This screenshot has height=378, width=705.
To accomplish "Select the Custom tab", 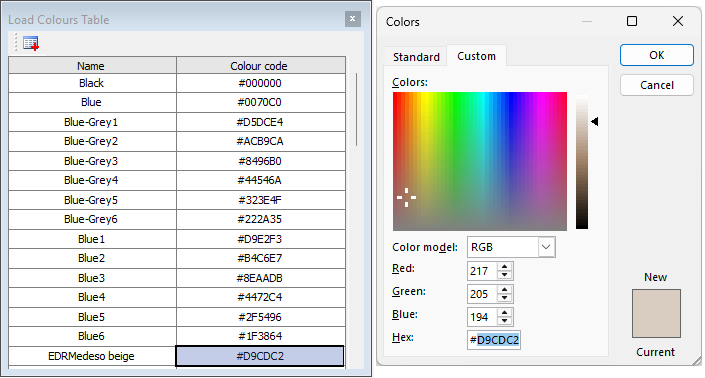I will click(476, 56).
